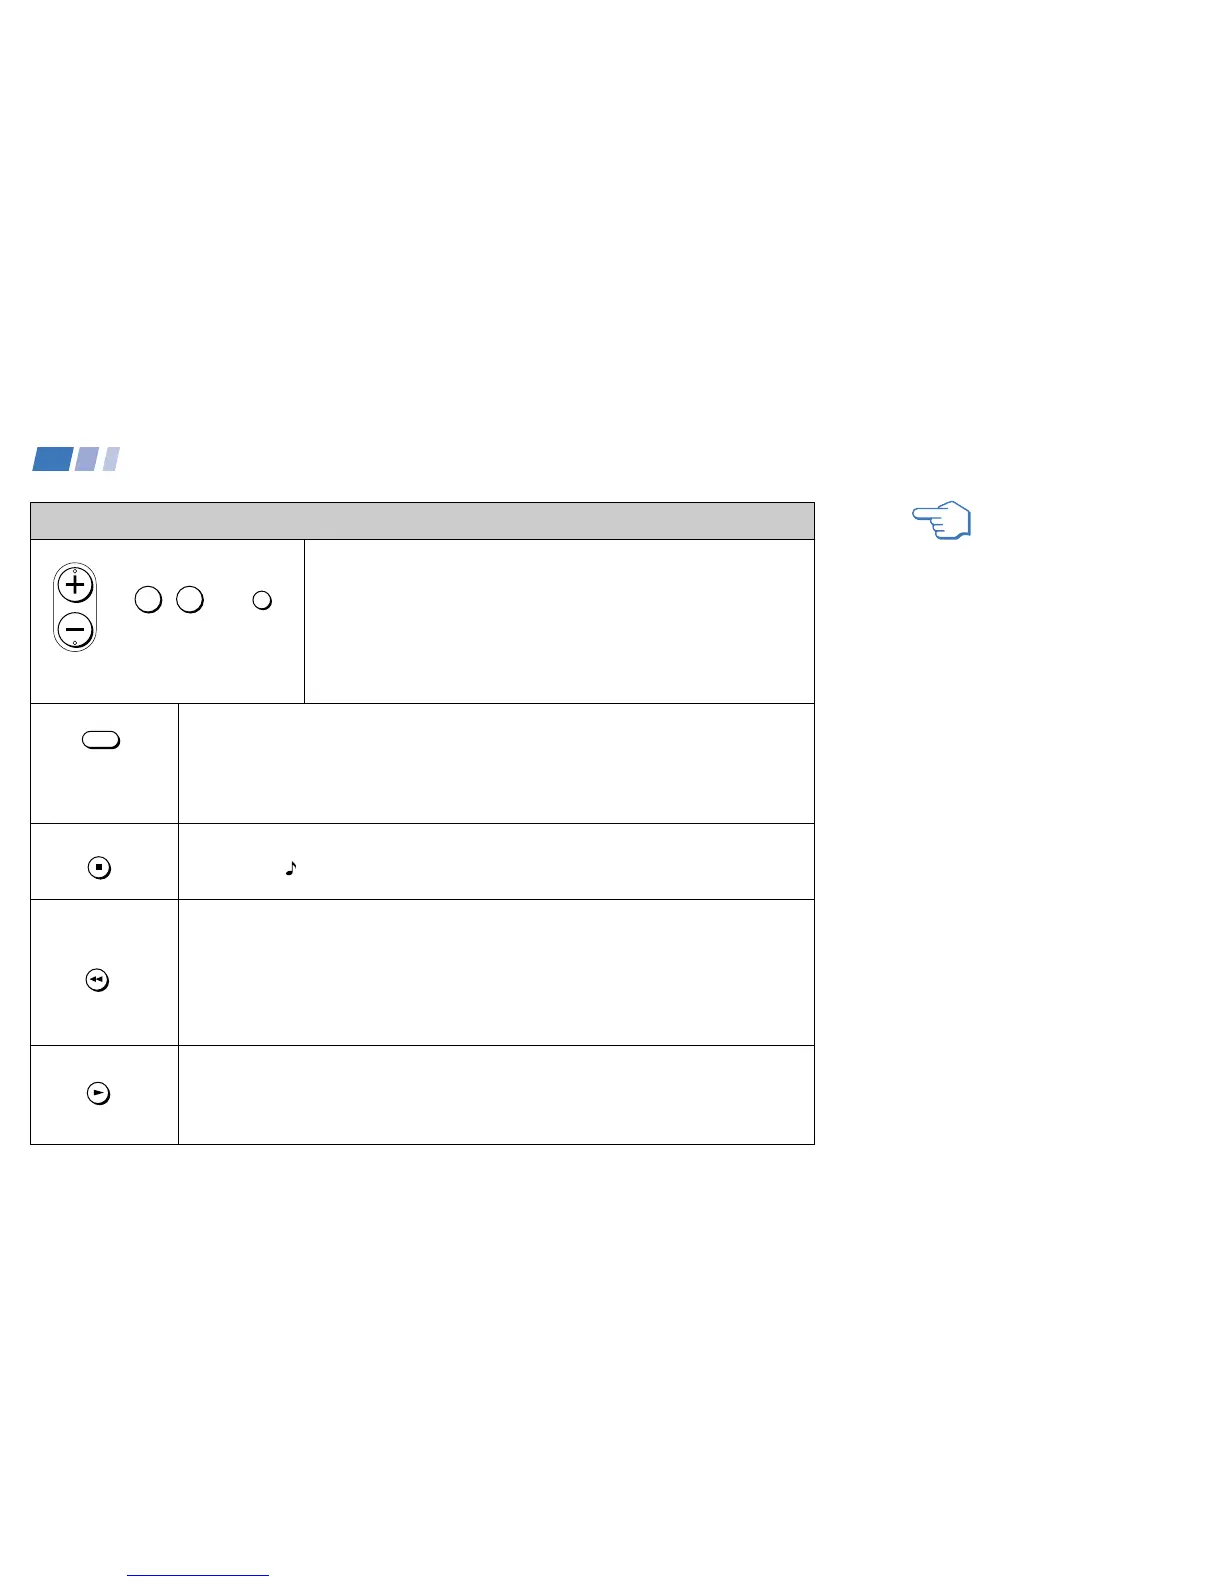Select the second large round button
The width and height of the screenshot is (1224, 1584).
point(190,600)
